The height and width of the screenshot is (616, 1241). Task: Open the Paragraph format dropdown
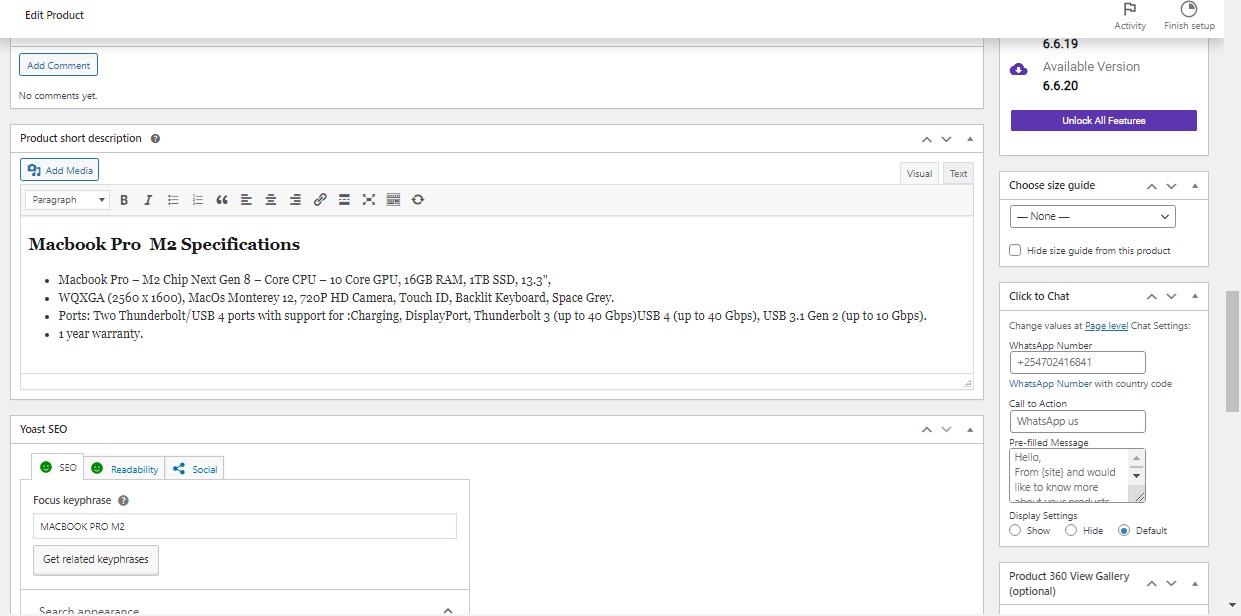click(x=68, y=200)
